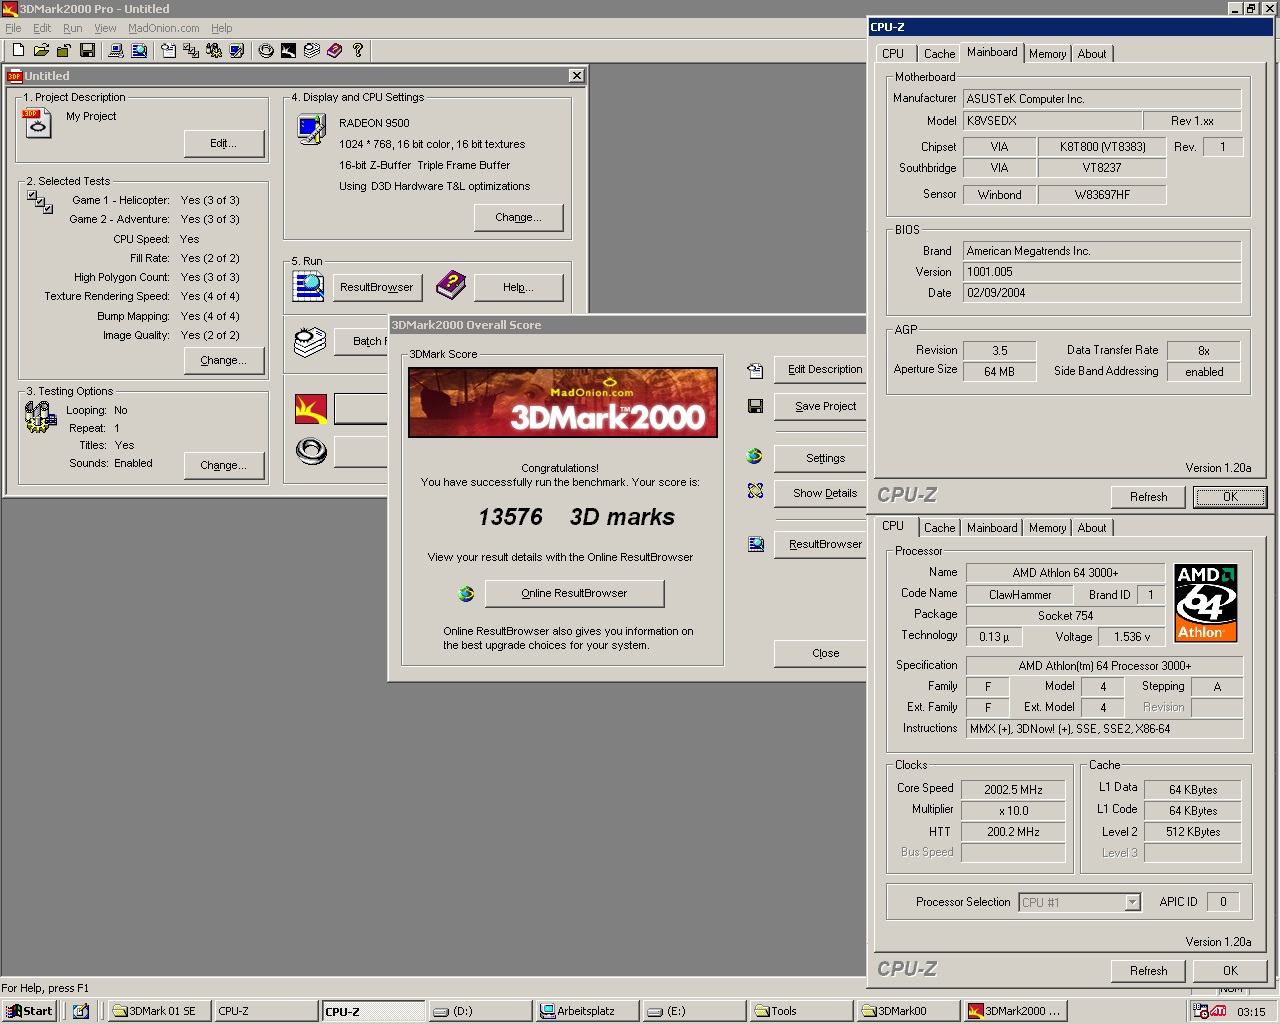Open the File menu
The width and height of the screenshot is (1280, 1024).
[13, 28]
